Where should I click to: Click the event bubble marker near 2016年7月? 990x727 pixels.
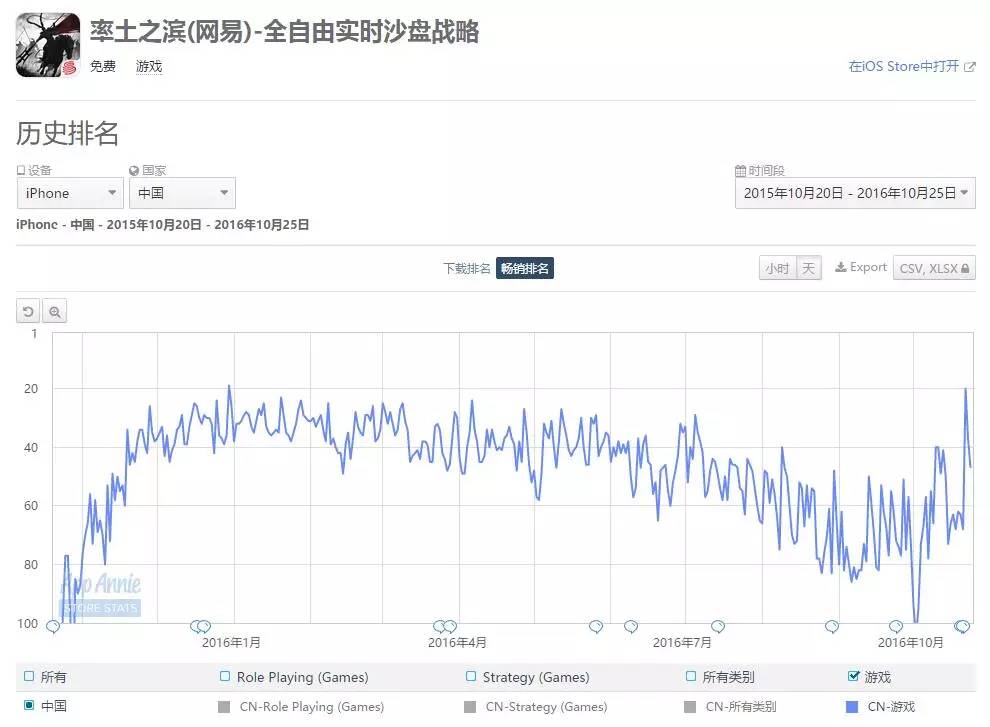(x=718, y=626)
